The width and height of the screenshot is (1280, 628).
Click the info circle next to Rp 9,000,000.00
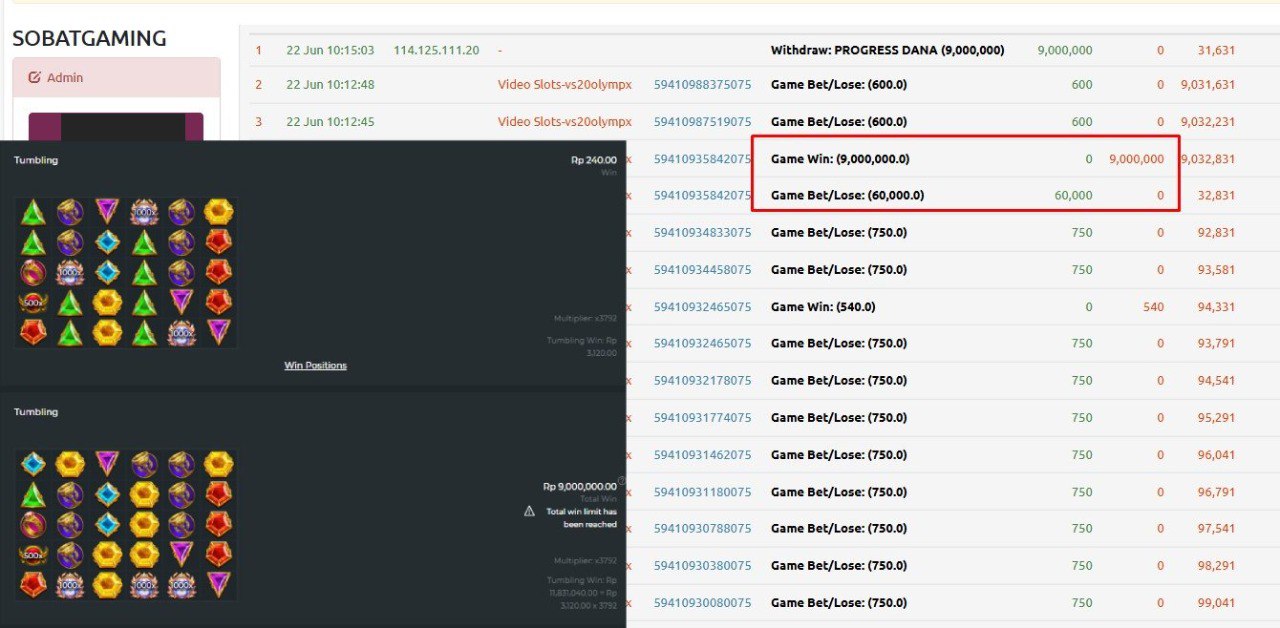click(x=622, y=481)
